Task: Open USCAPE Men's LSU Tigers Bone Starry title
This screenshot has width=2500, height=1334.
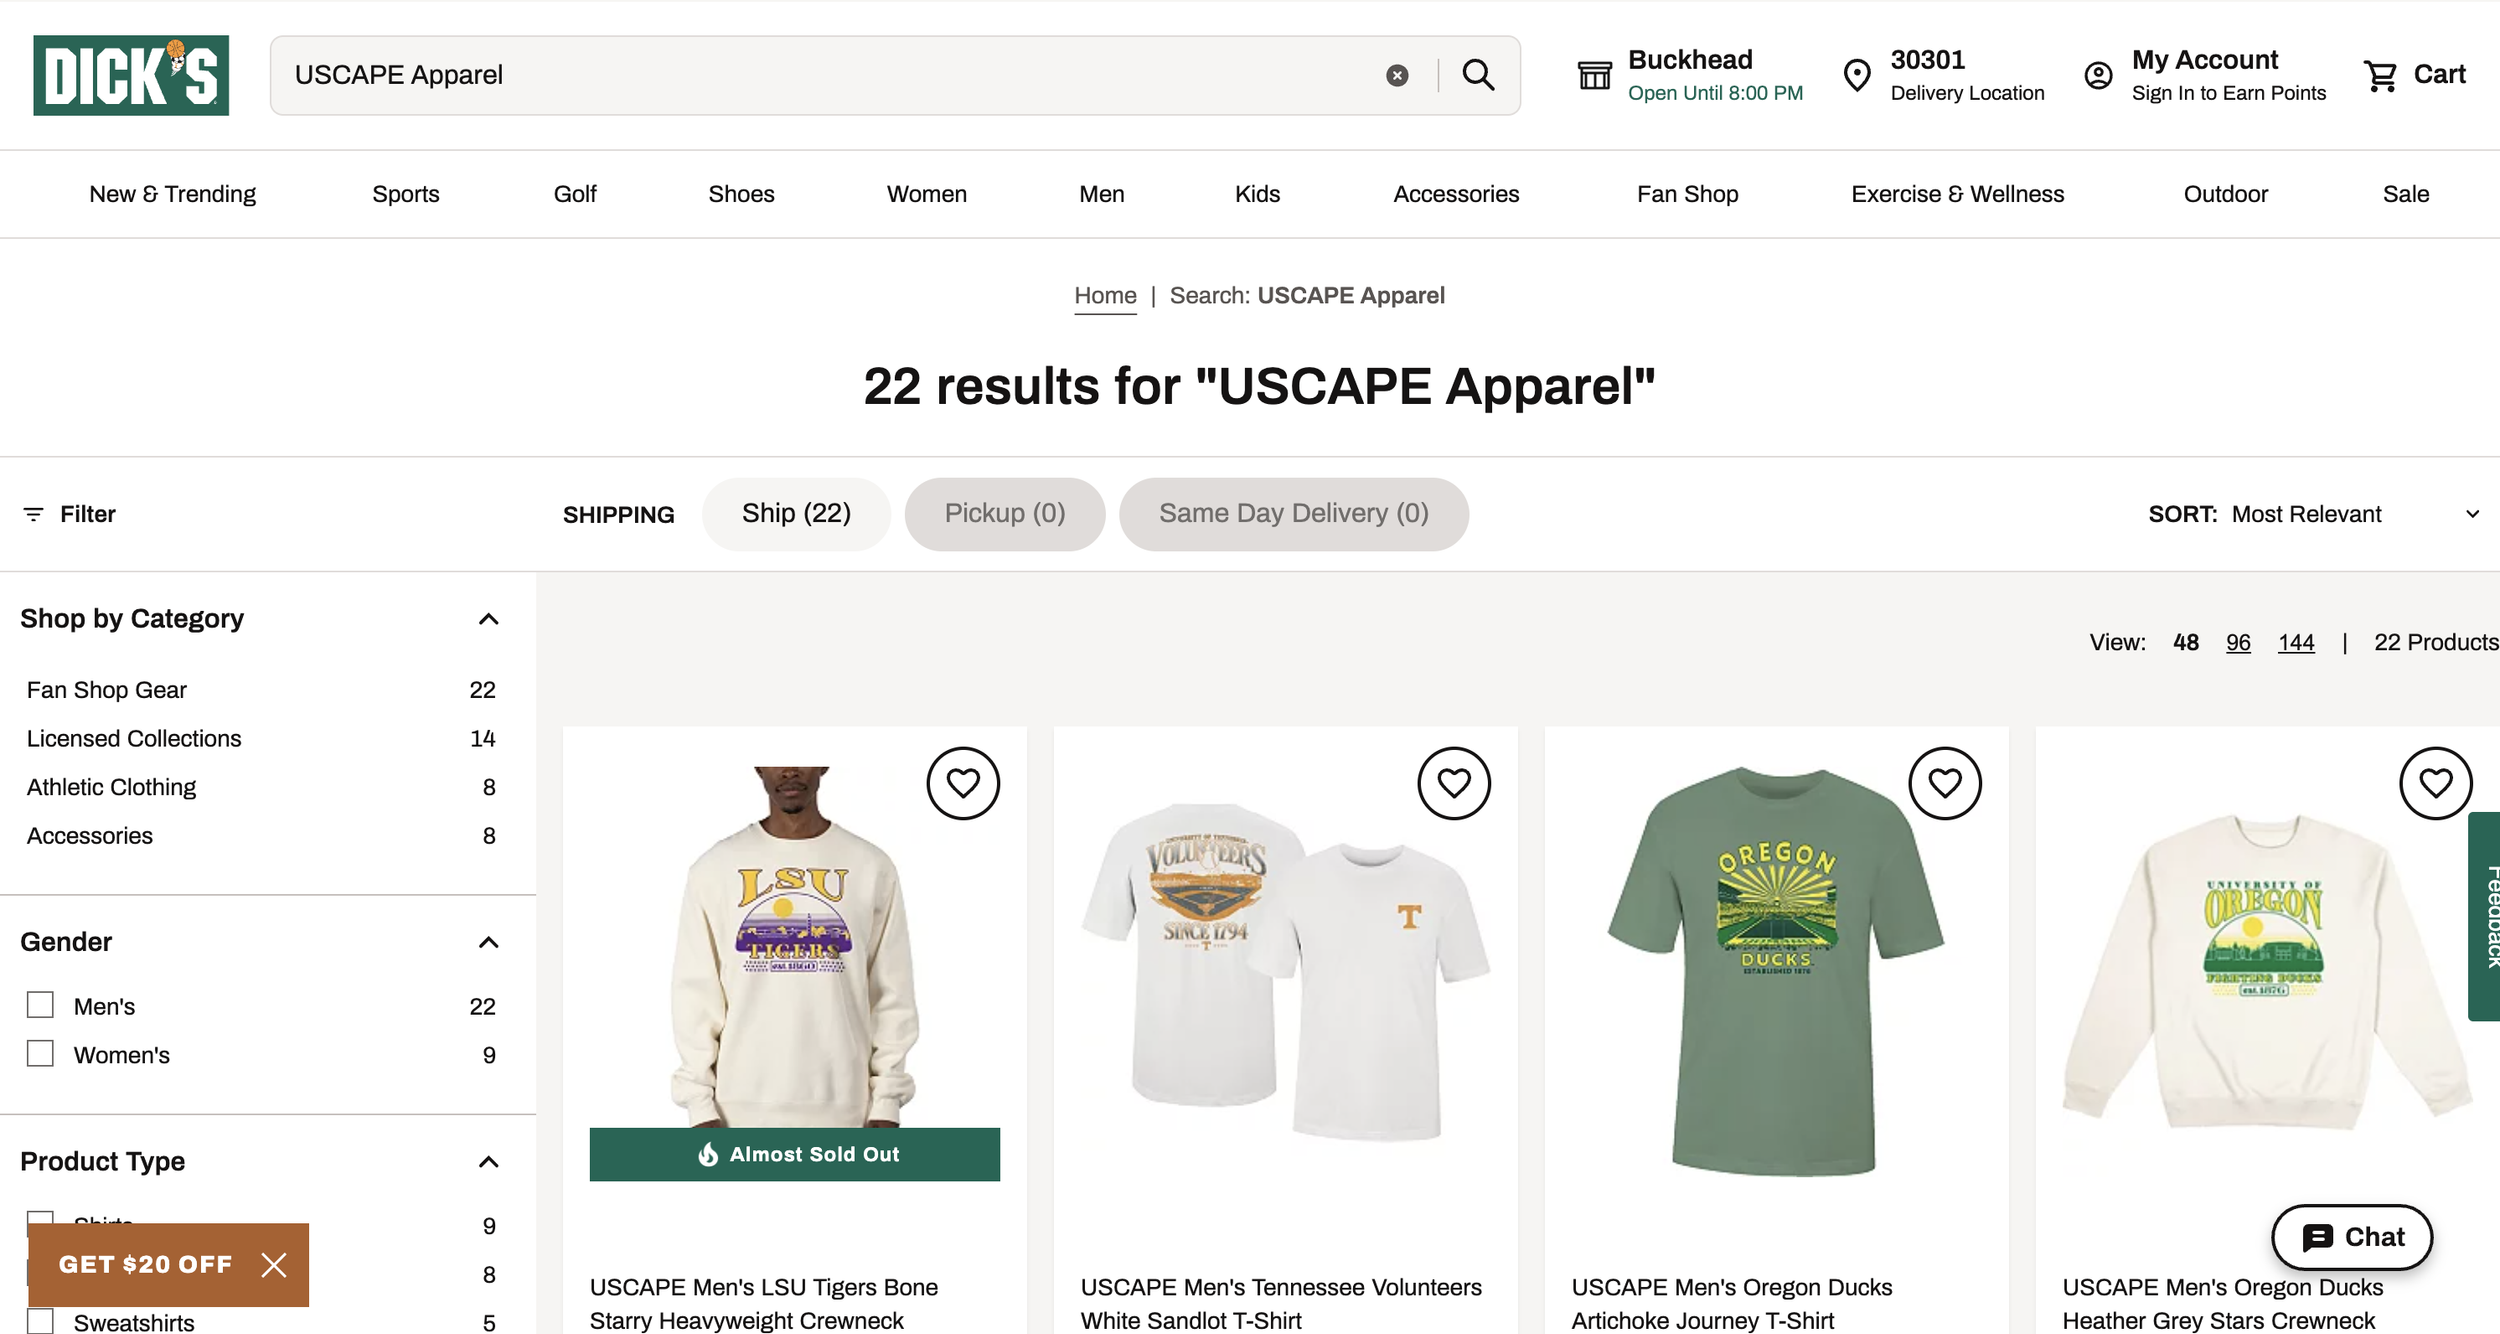Action: point(764,1304)
